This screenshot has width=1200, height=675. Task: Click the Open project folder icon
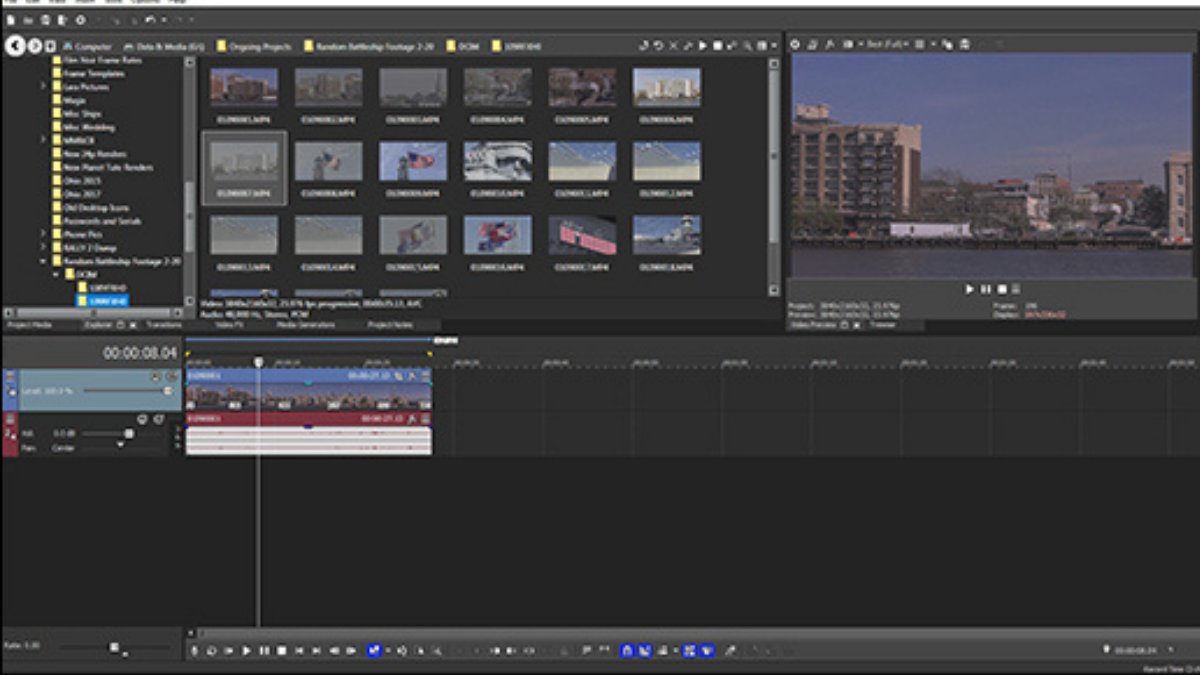pos(28,20)
